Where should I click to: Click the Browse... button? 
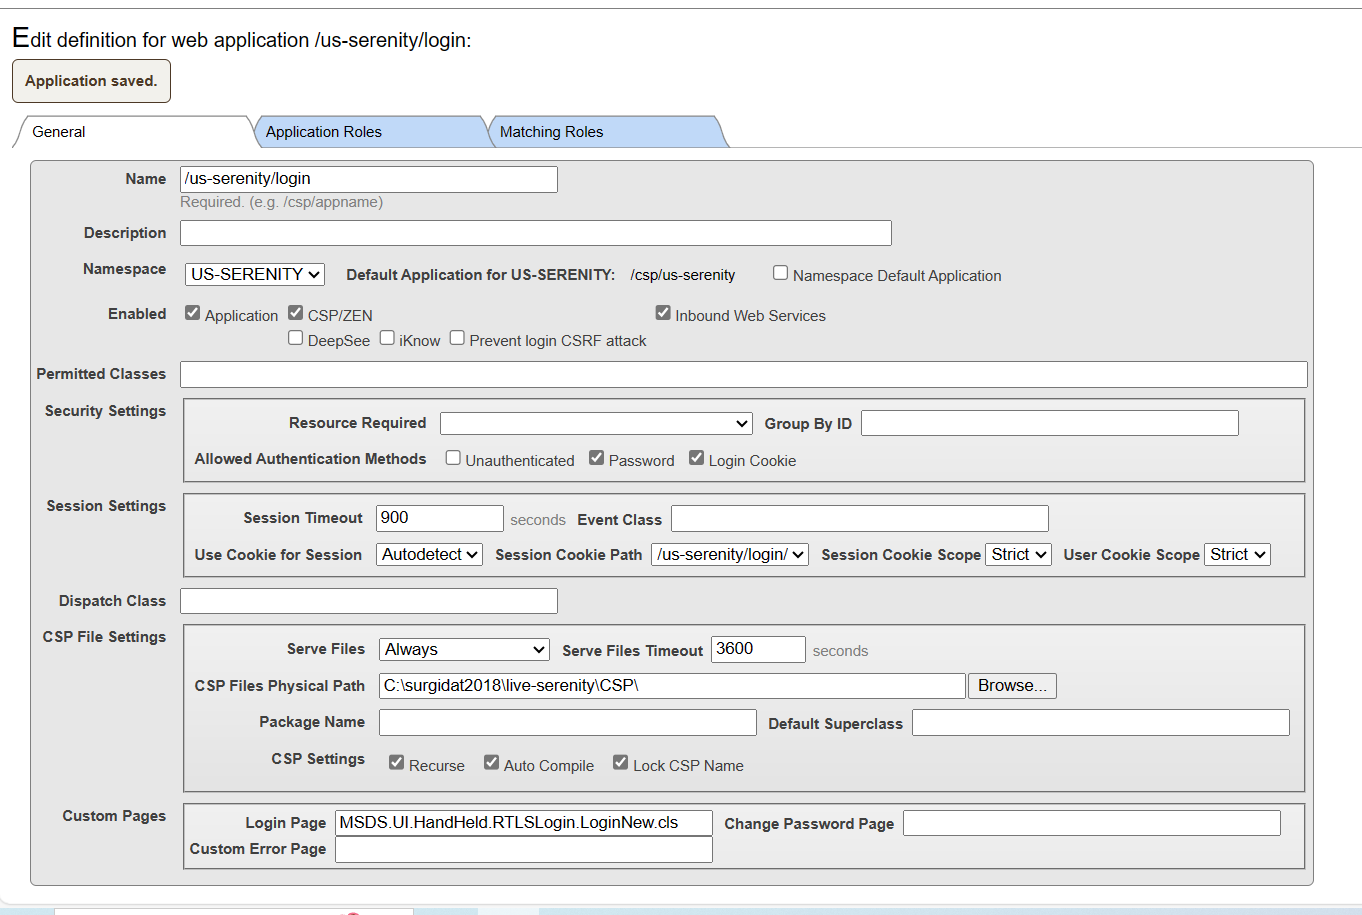1012,686
